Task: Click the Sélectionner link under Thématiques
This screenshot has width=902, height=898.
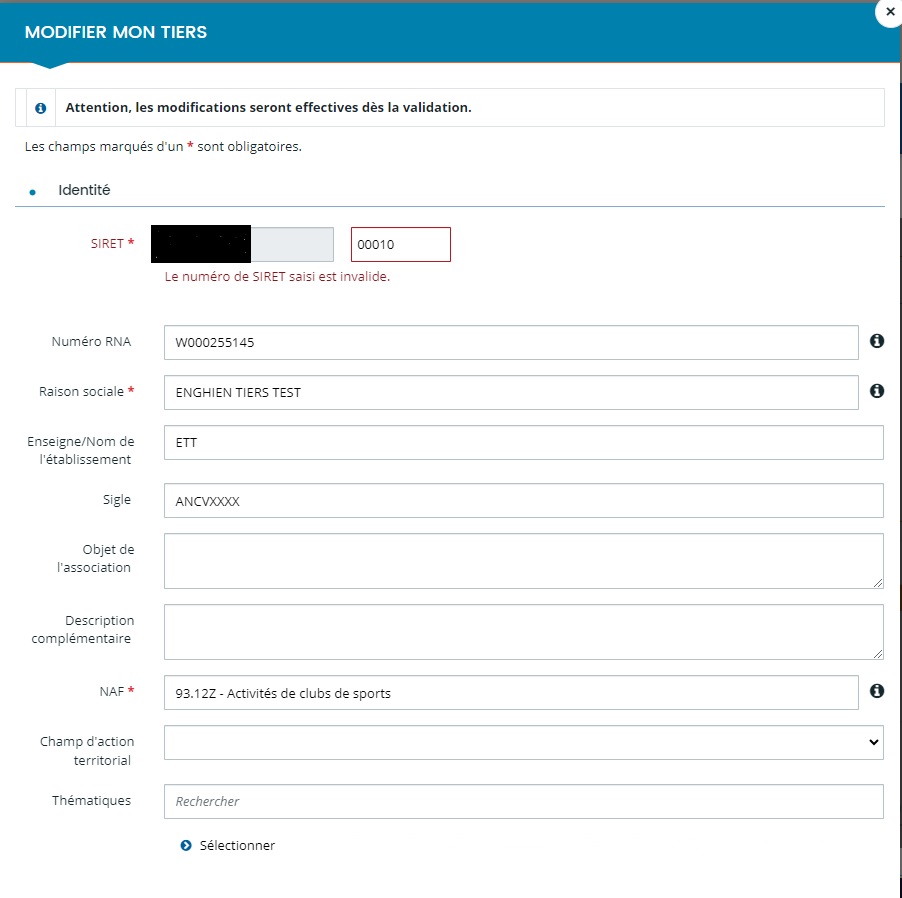Action: (237, 845)
